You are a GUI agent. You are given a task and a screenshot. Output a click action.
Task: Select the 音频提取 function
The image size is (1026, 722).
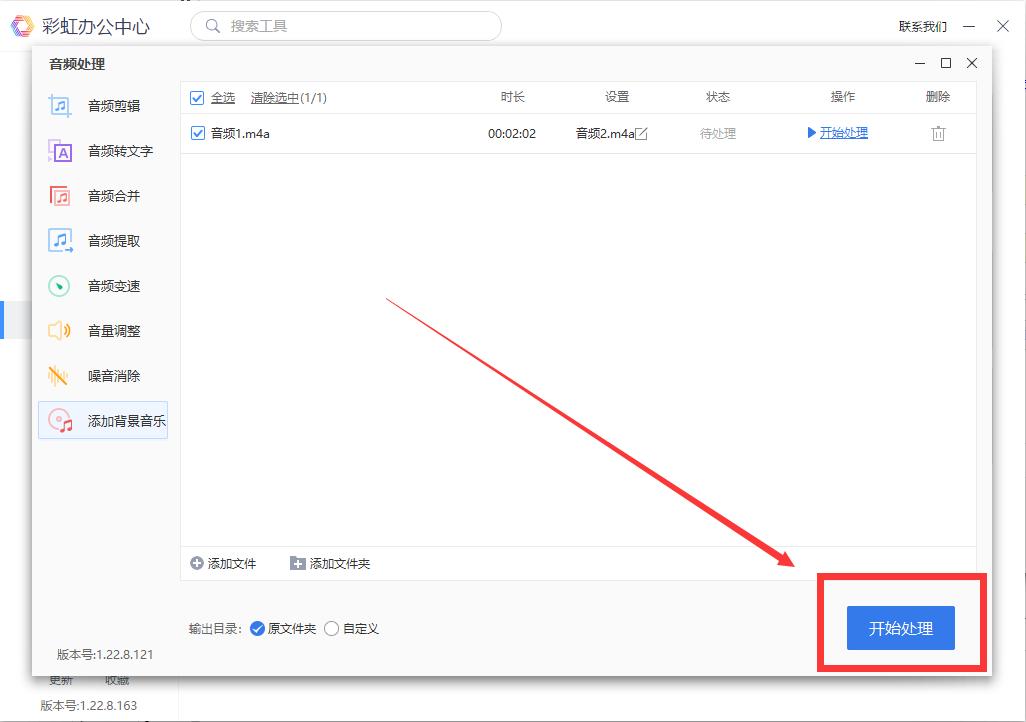pyautogui.click(x=113, y=240)
